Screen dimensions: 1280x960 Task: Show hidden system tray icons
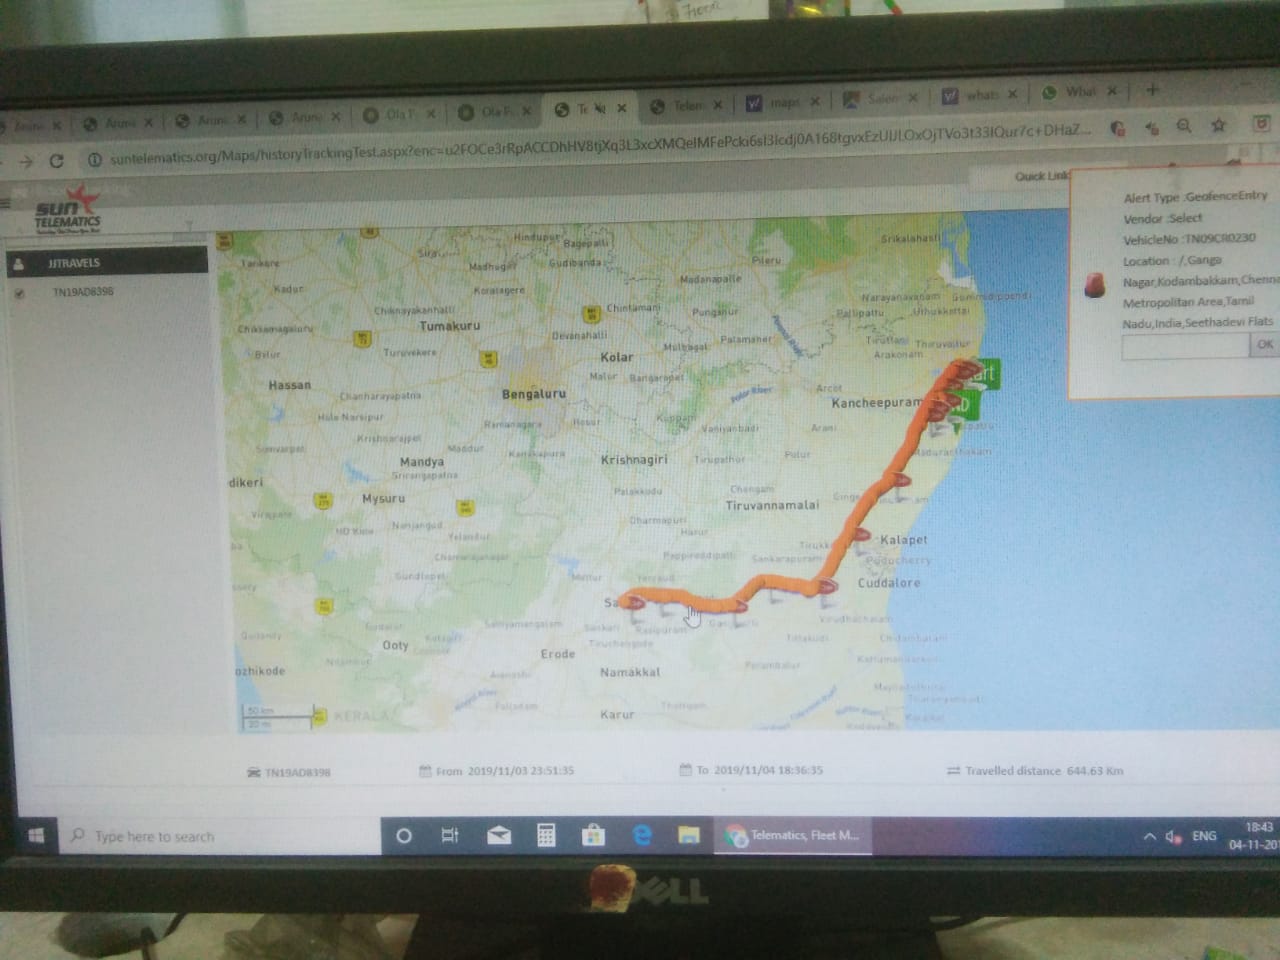click(1149, 836)
